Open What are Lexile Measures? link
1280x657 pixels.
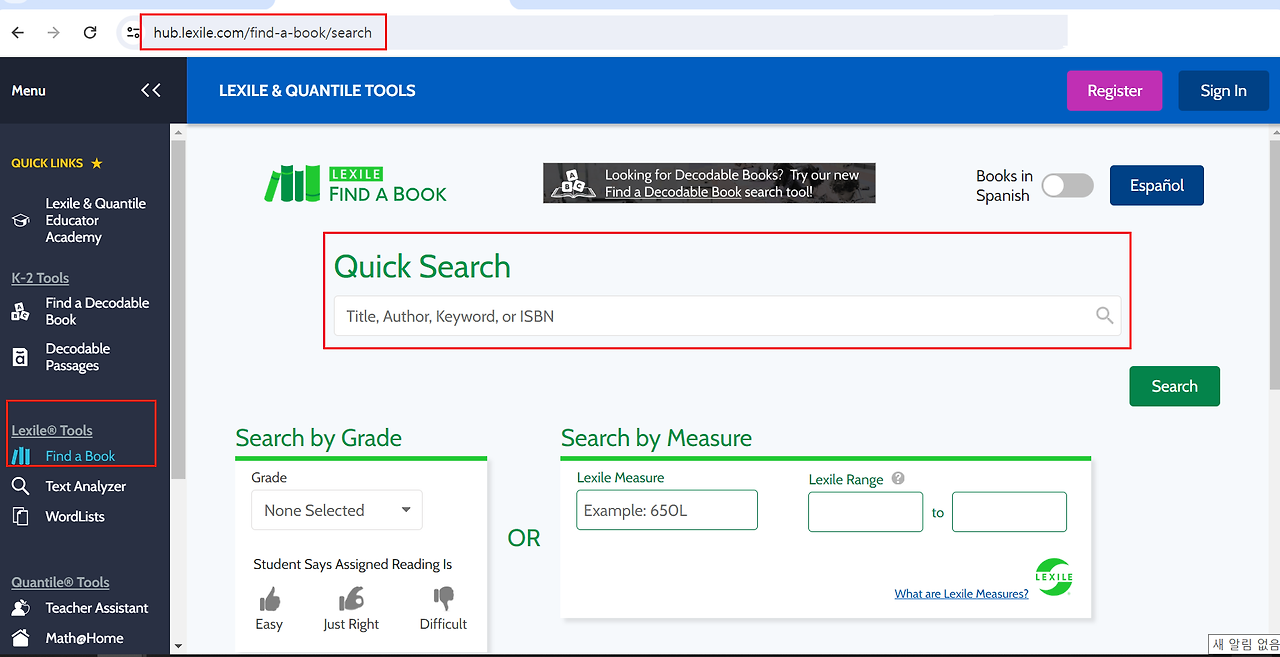[962, 594]
